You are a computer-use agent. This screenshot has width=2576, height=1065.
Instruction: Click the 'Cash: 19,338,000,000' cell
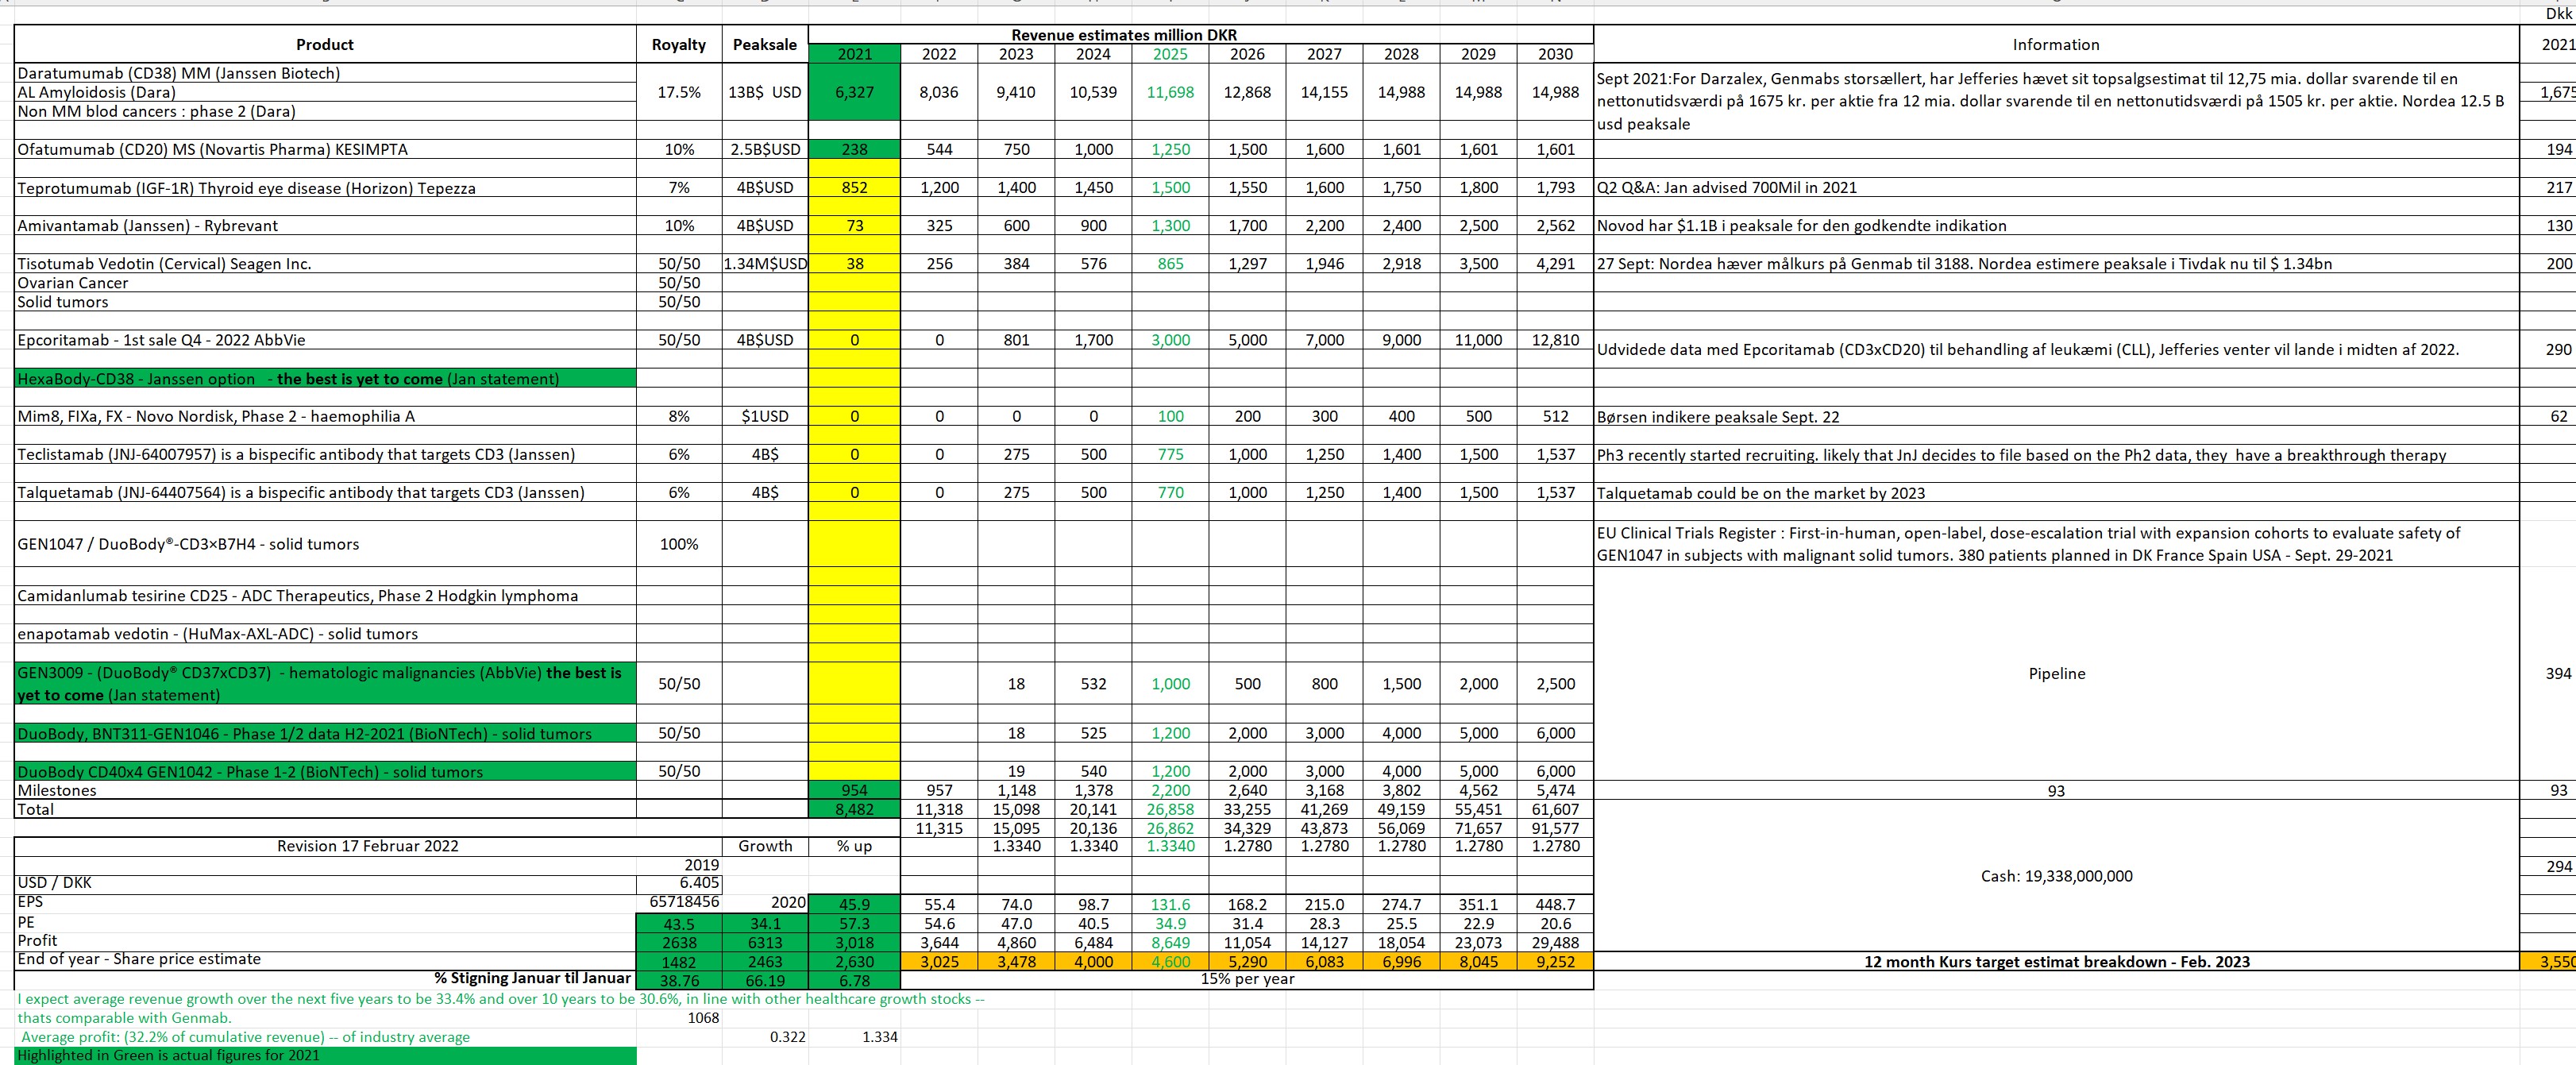pyautogui.click(x=2056, y=876)
